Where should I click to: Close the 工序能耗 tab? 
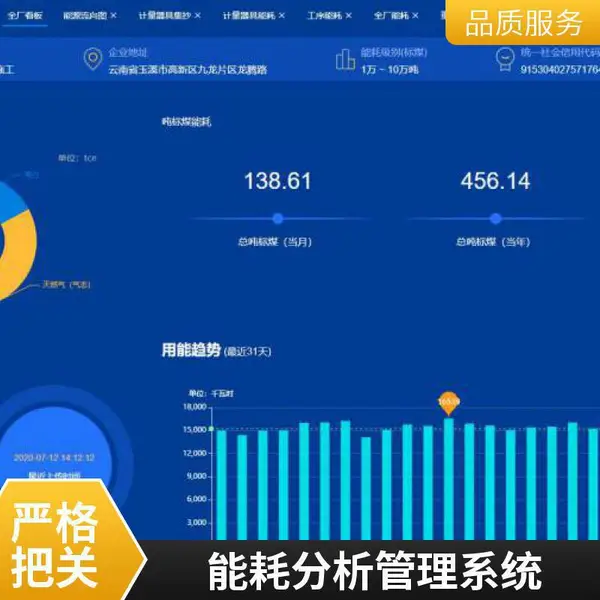click(x=349, y=16)
